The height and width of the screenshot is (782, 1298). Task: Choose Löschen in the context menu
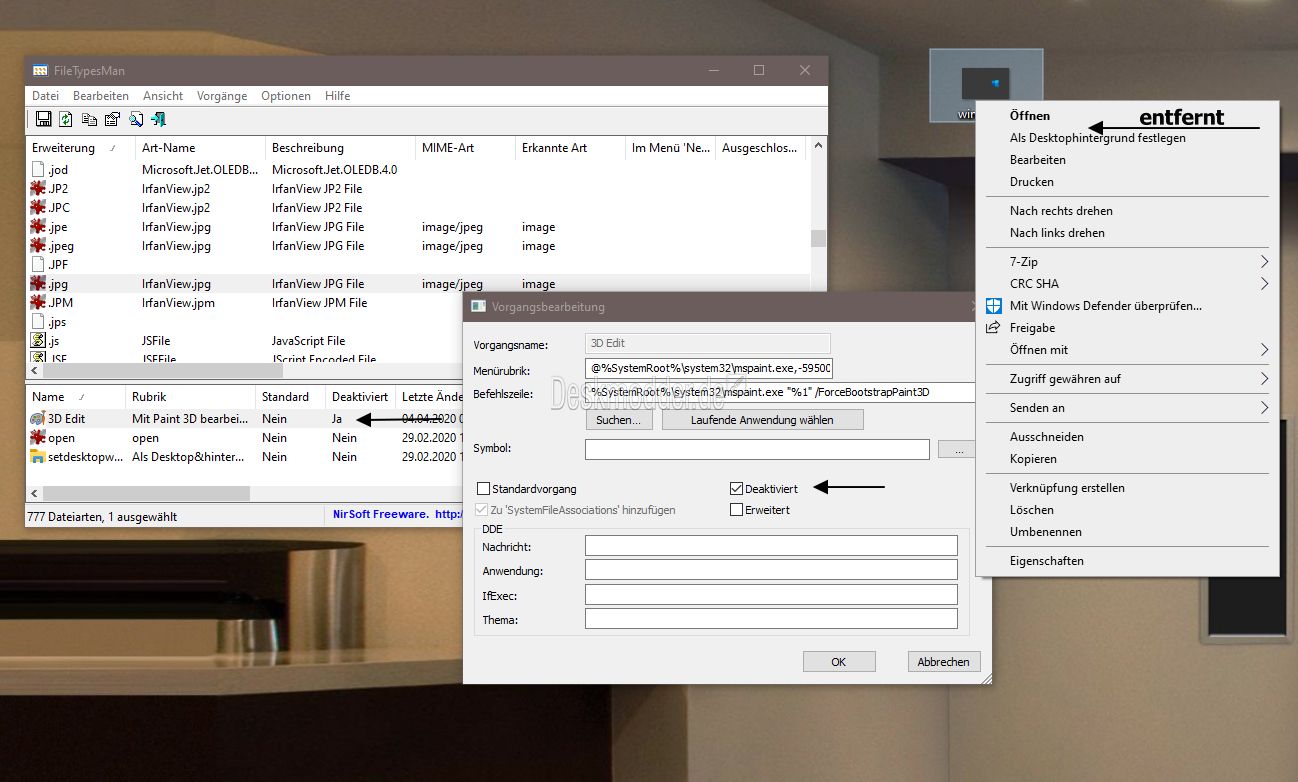tap(1031, 510)
